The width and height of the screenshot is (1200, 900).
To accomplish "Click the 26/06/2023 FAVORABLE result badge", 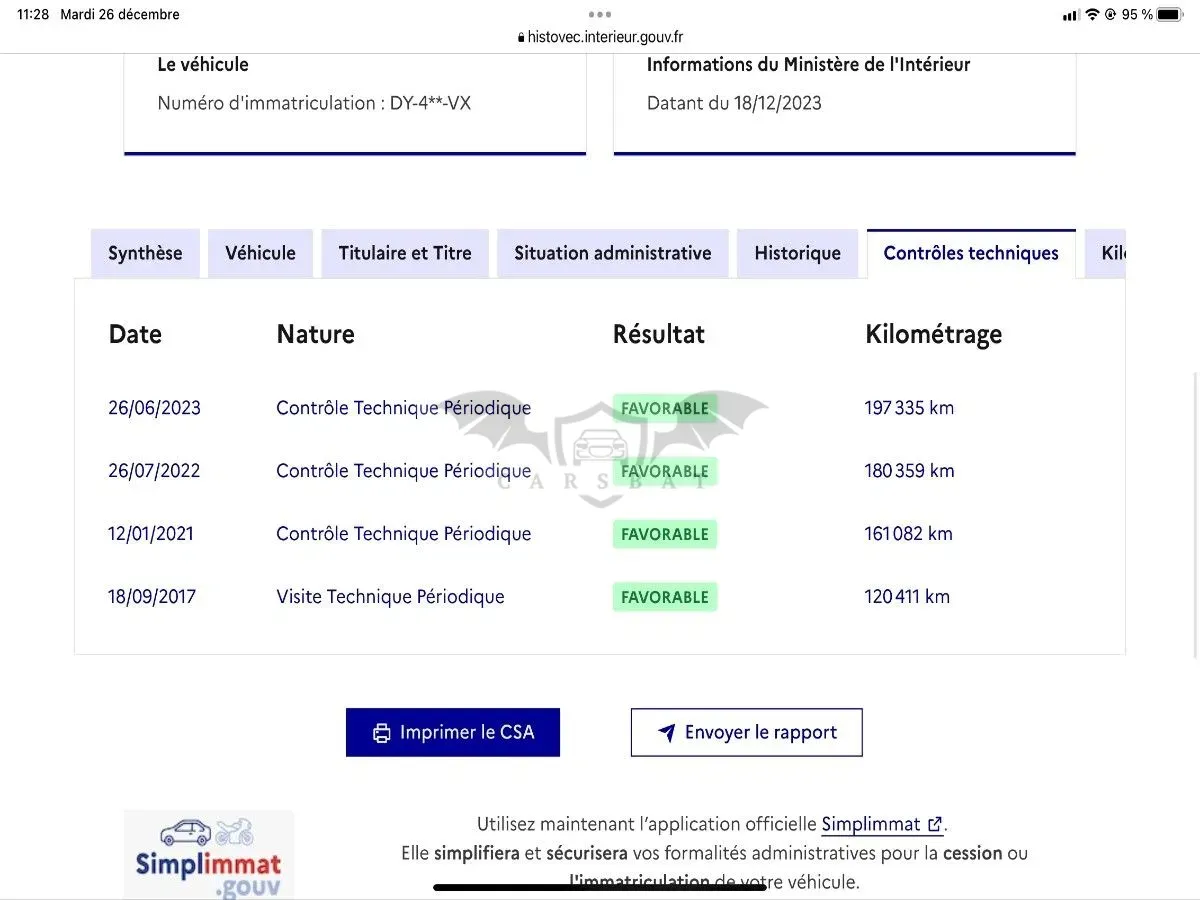I will (x=665, y=408).
